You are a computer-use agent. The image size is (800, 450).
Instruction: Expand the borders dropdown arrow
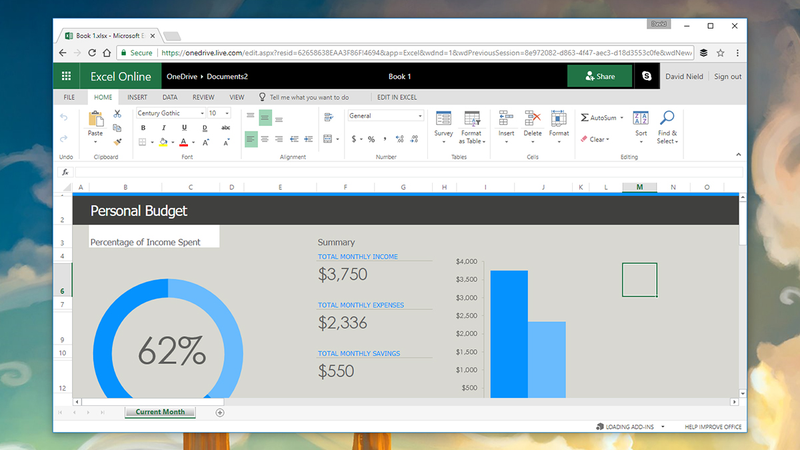[152, 142]
